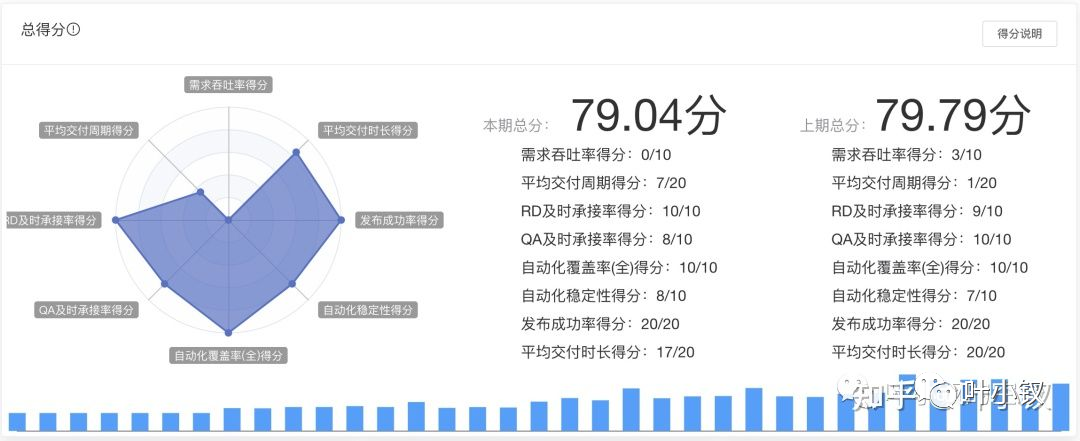Click the radar data point toward 发布成功率得分
The image size is (1080, 441).
[x=342, y=220]
